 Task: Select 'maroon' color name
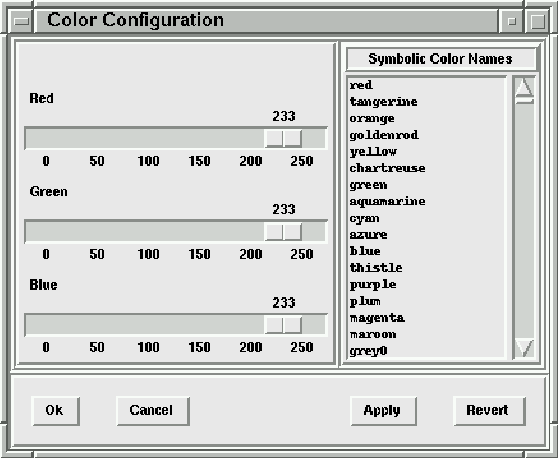pos(426,335)
